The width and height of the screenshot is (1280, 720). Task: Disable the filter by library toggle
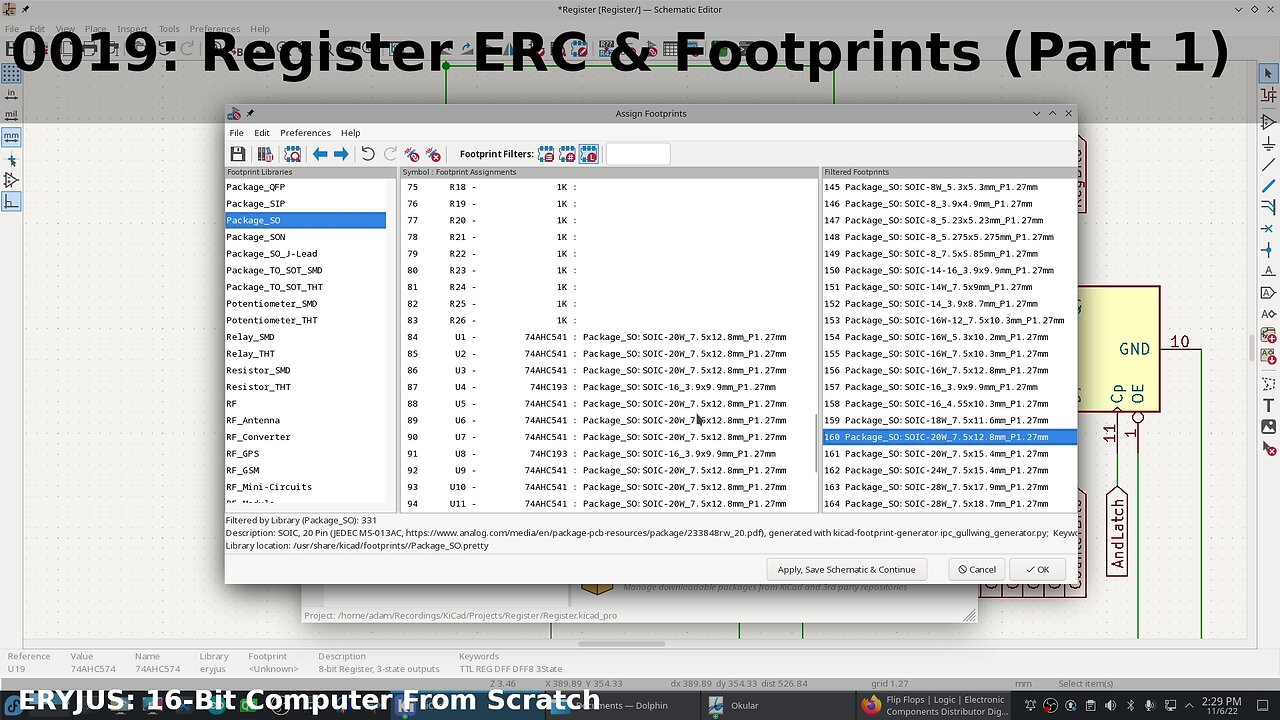pos(589,154)
